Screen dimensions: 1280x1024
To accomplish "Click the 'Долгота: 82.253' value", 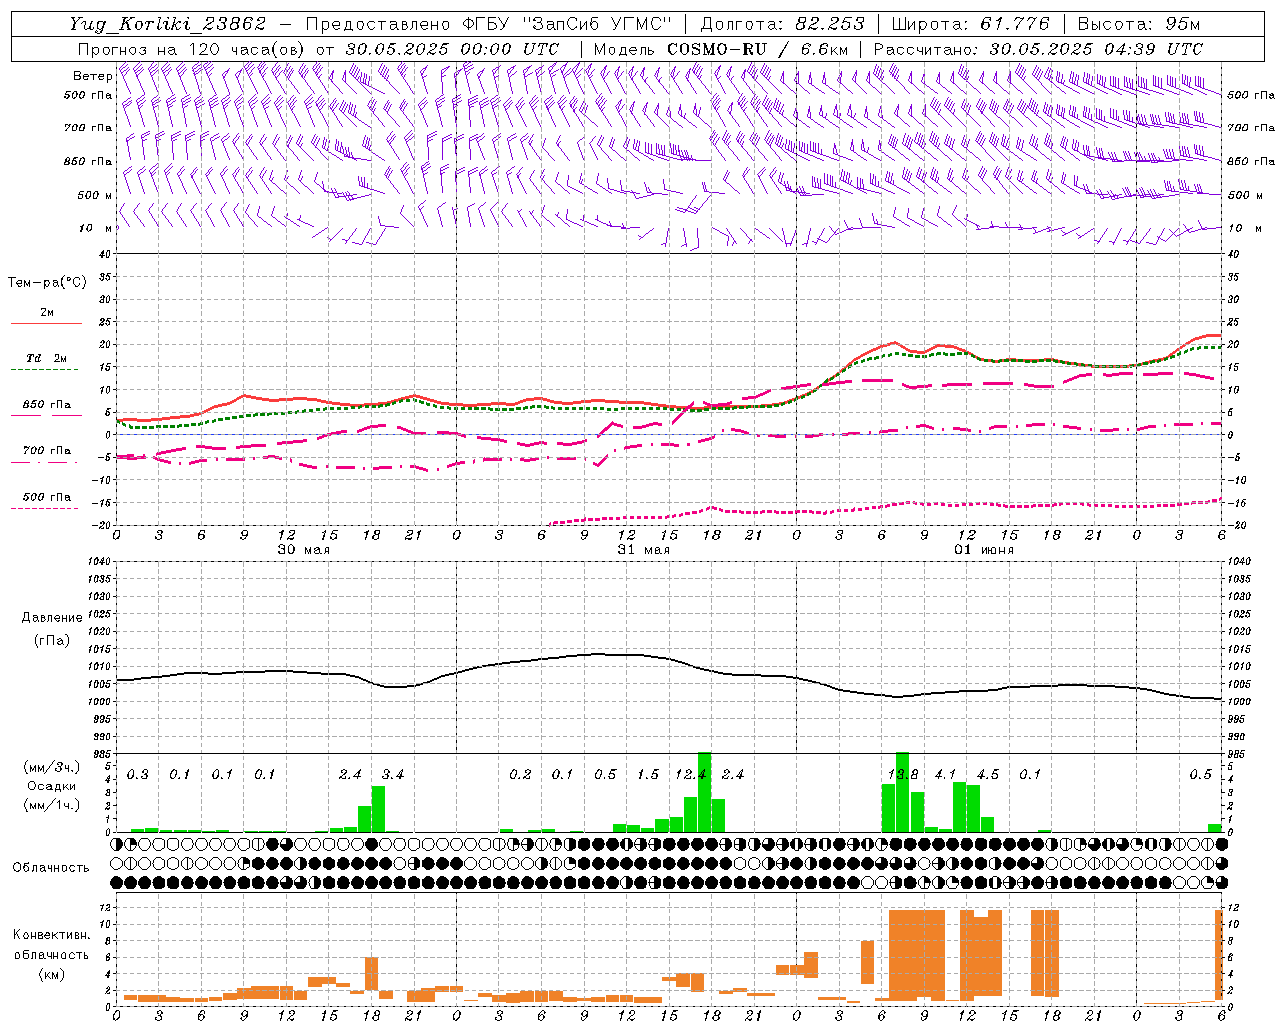I will click(x=782, y=24).
